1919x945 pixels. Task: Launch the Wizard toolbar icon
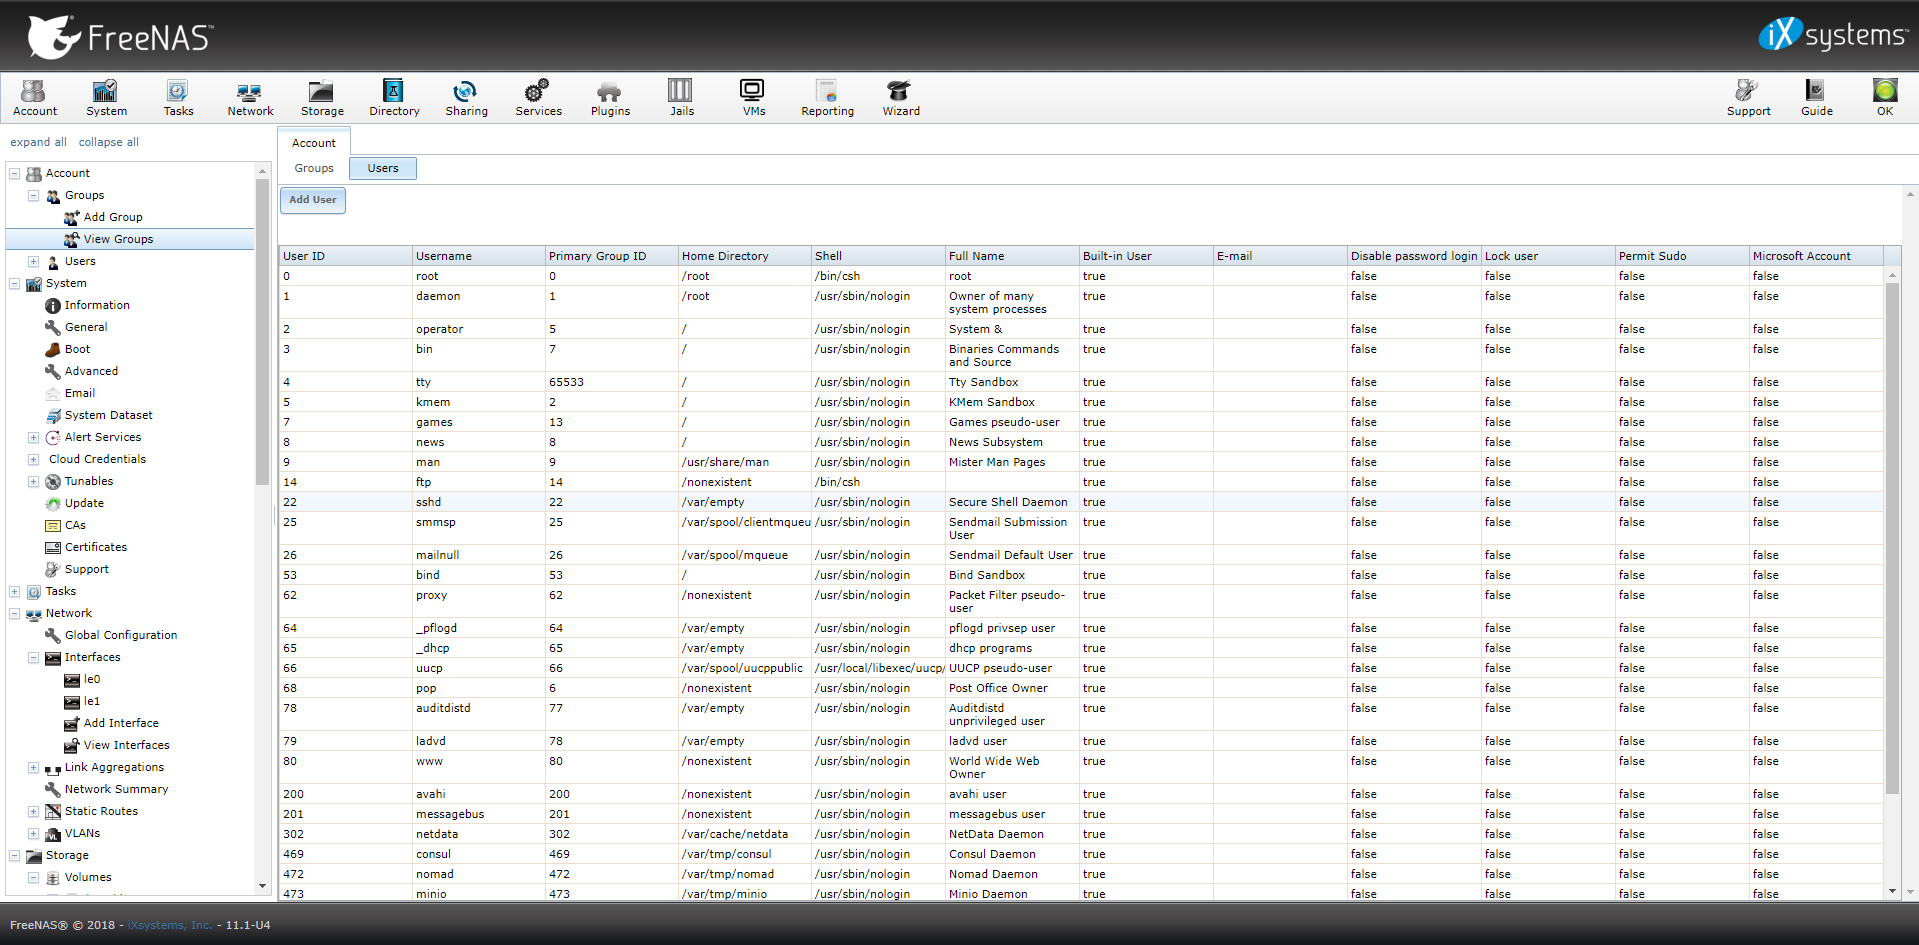(900, 98)
